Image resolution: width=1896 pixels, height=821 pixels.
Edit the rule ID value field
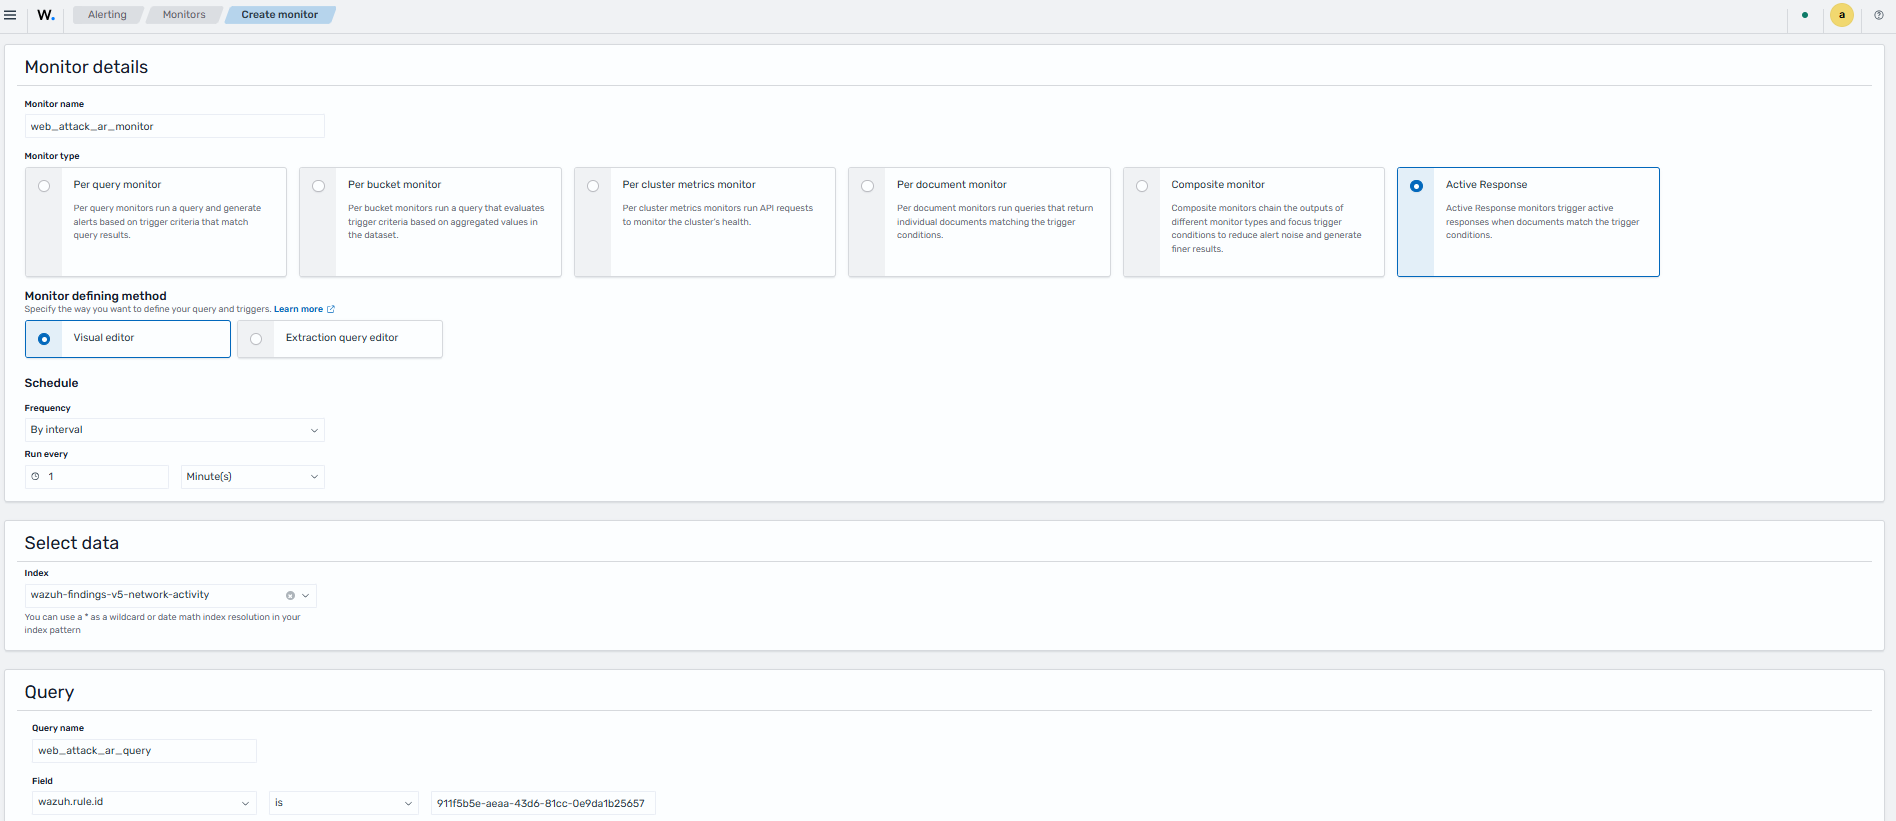click(543, 803)
